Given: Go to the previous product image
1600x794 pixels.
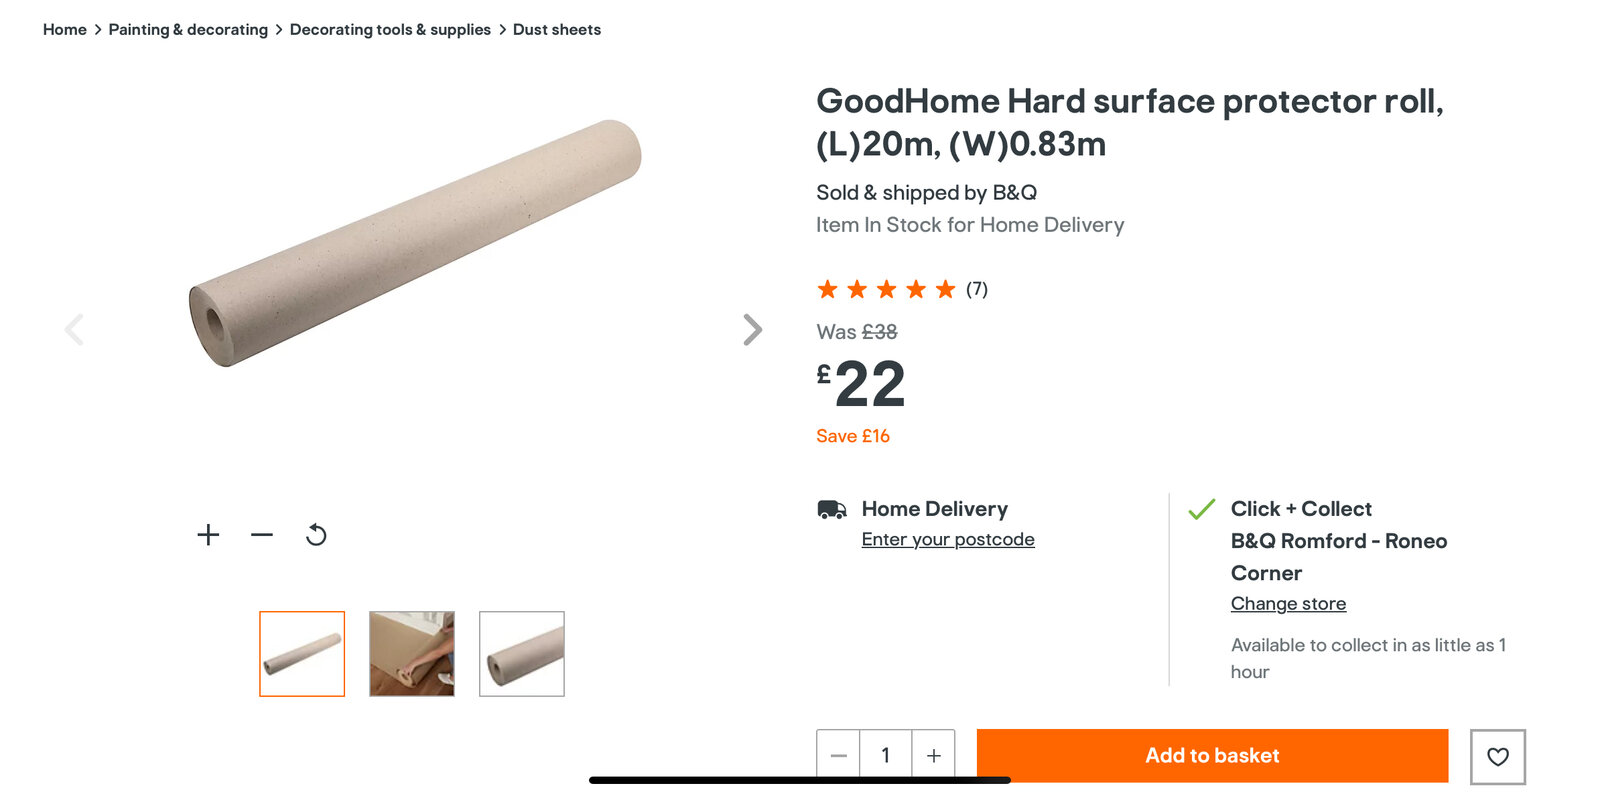Looking at the screenshot, I should coord(74,329).
